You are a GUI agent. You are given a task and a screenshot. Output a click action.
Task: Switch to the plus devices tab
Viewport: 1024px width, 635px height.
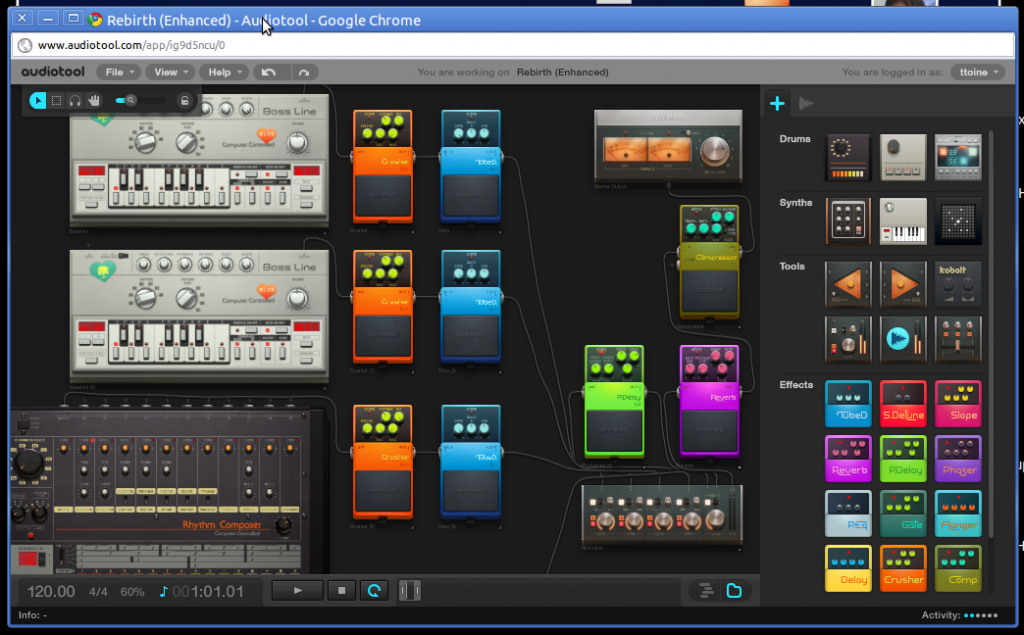tap(777, 103)
